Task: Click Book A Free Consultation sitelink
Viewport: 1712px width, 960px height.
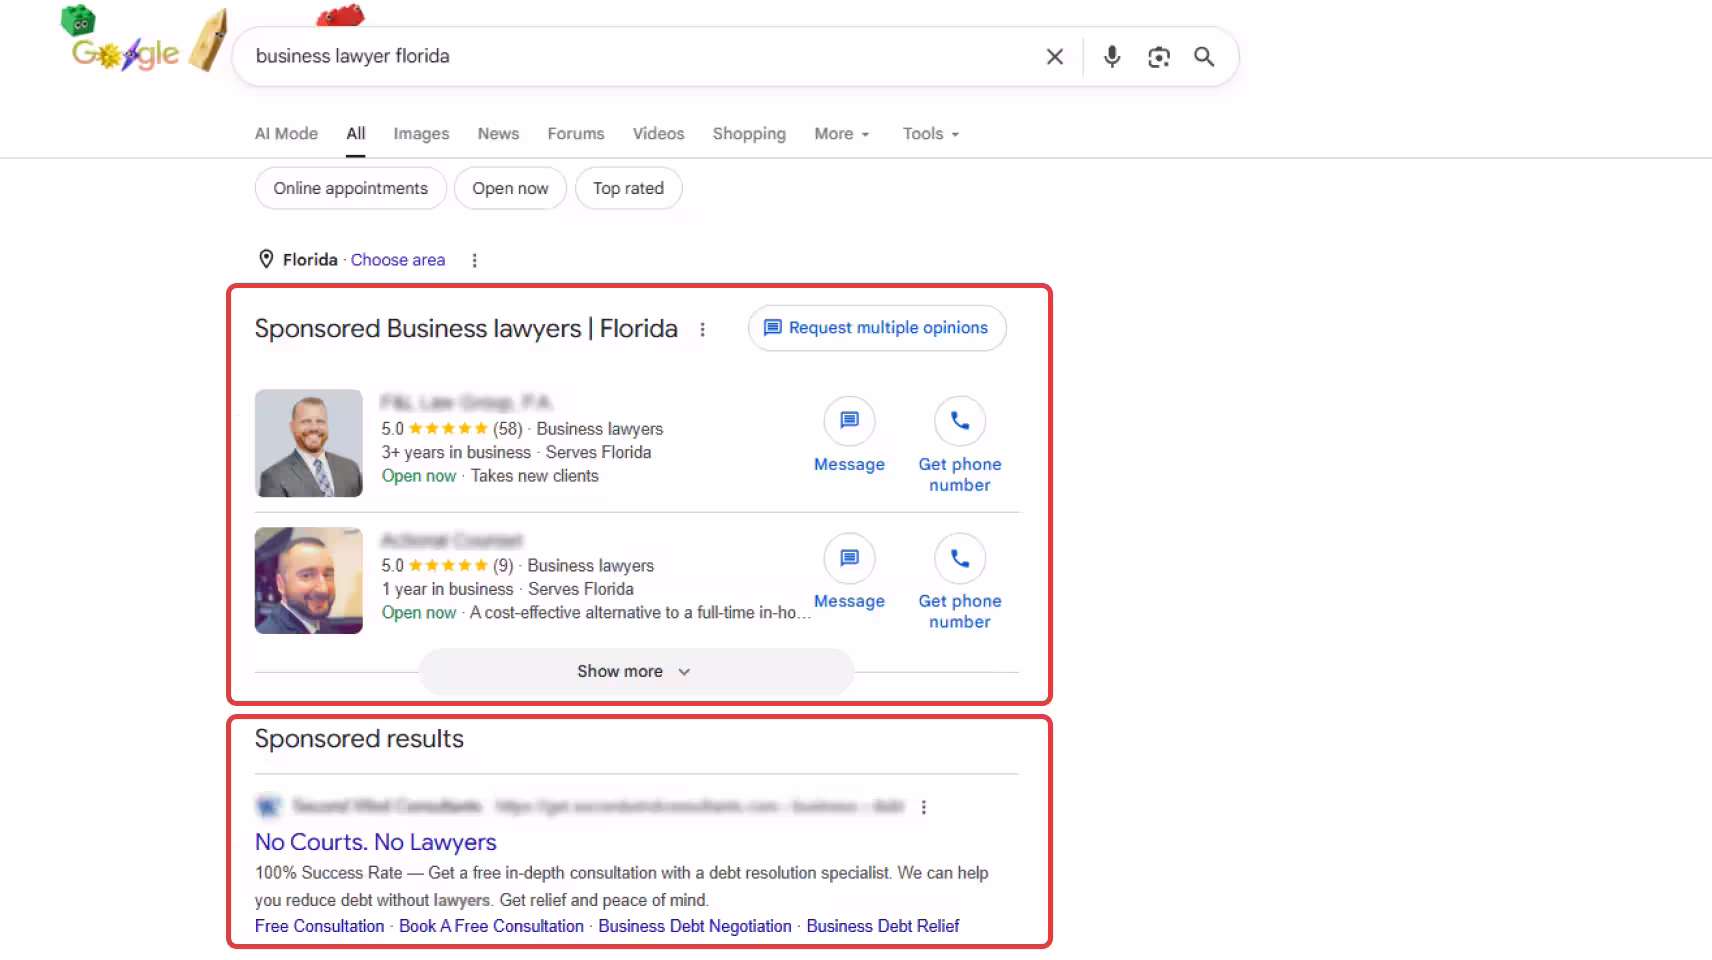Action: [491, 927]
